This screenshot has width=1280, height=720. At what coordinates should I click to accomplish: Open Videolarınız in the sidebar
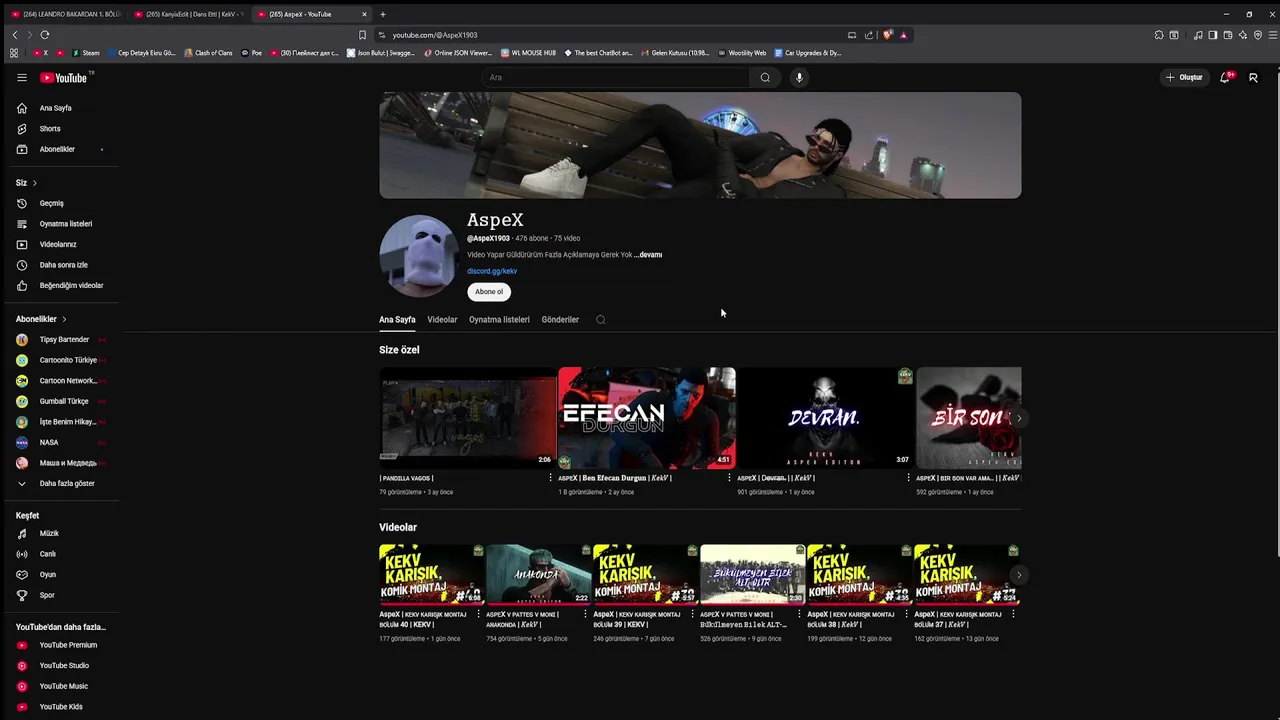58,244
